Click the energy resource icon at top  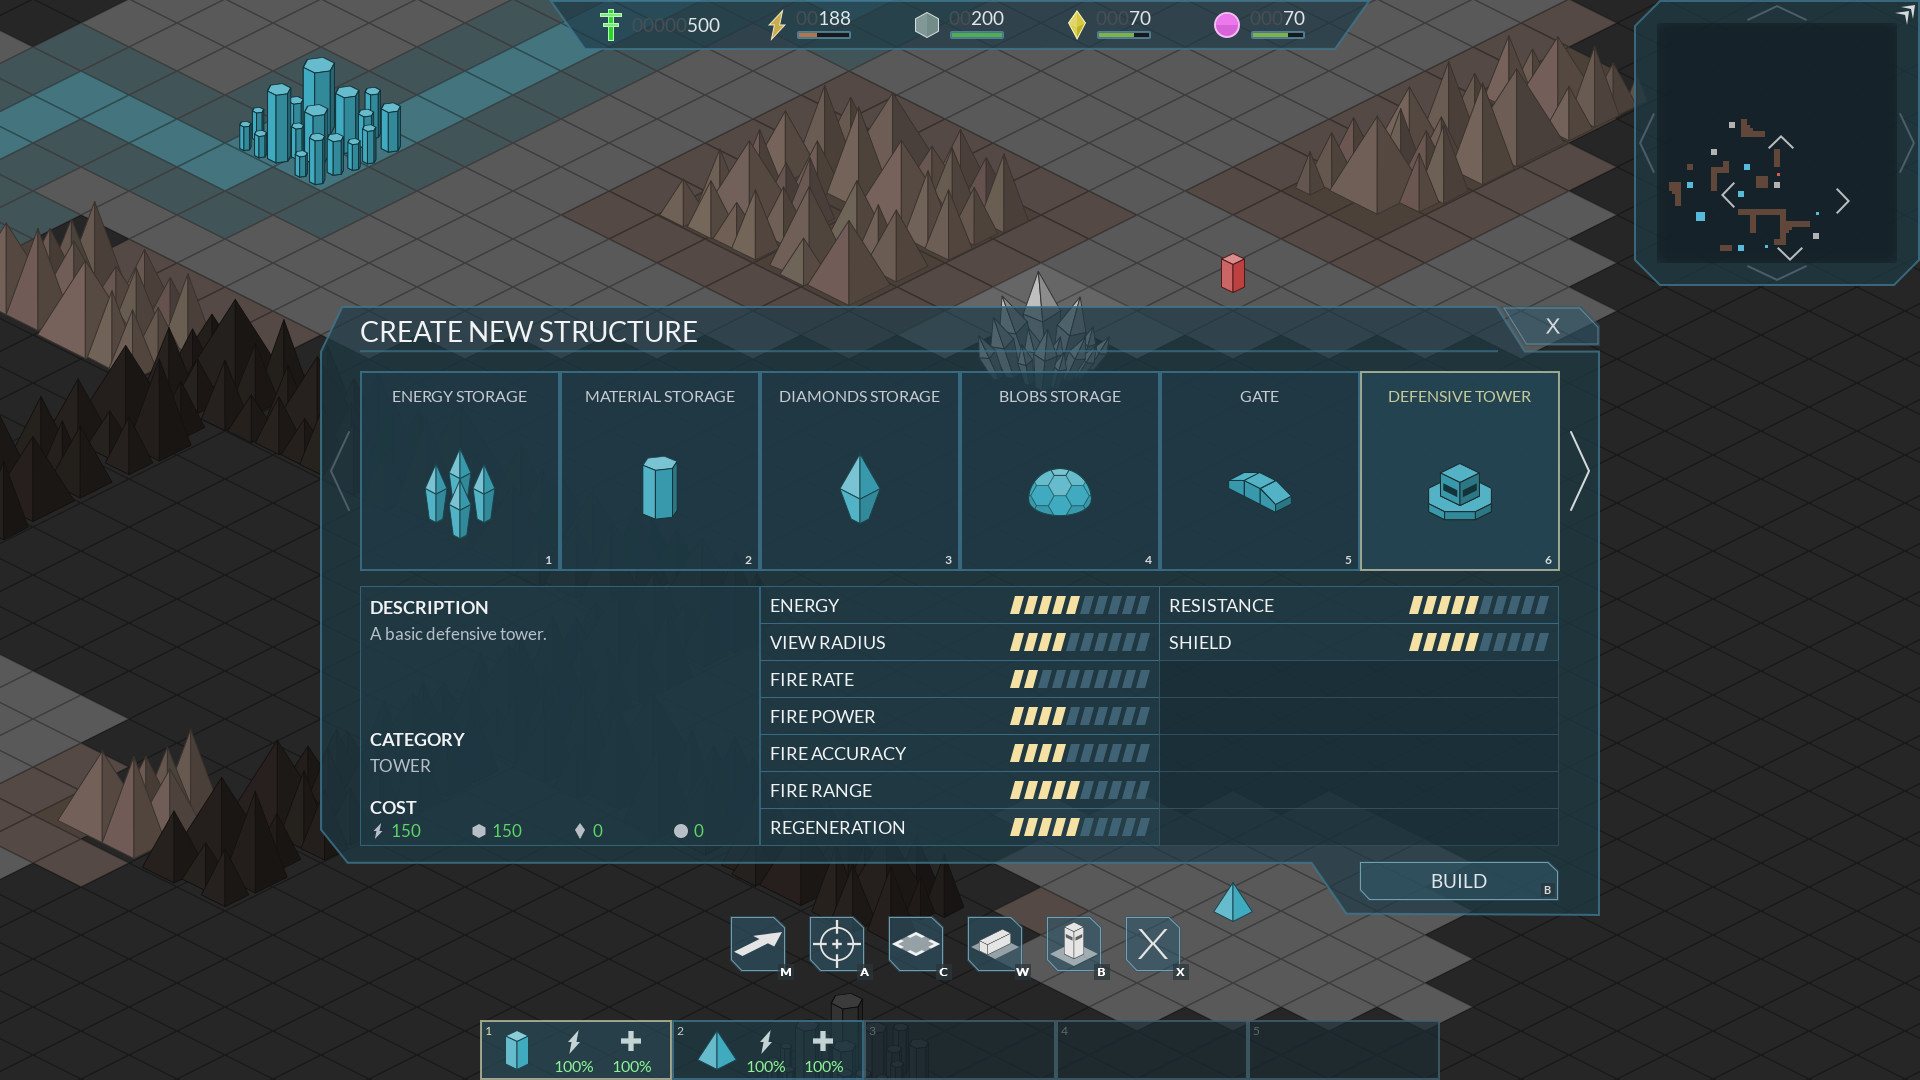779,22
